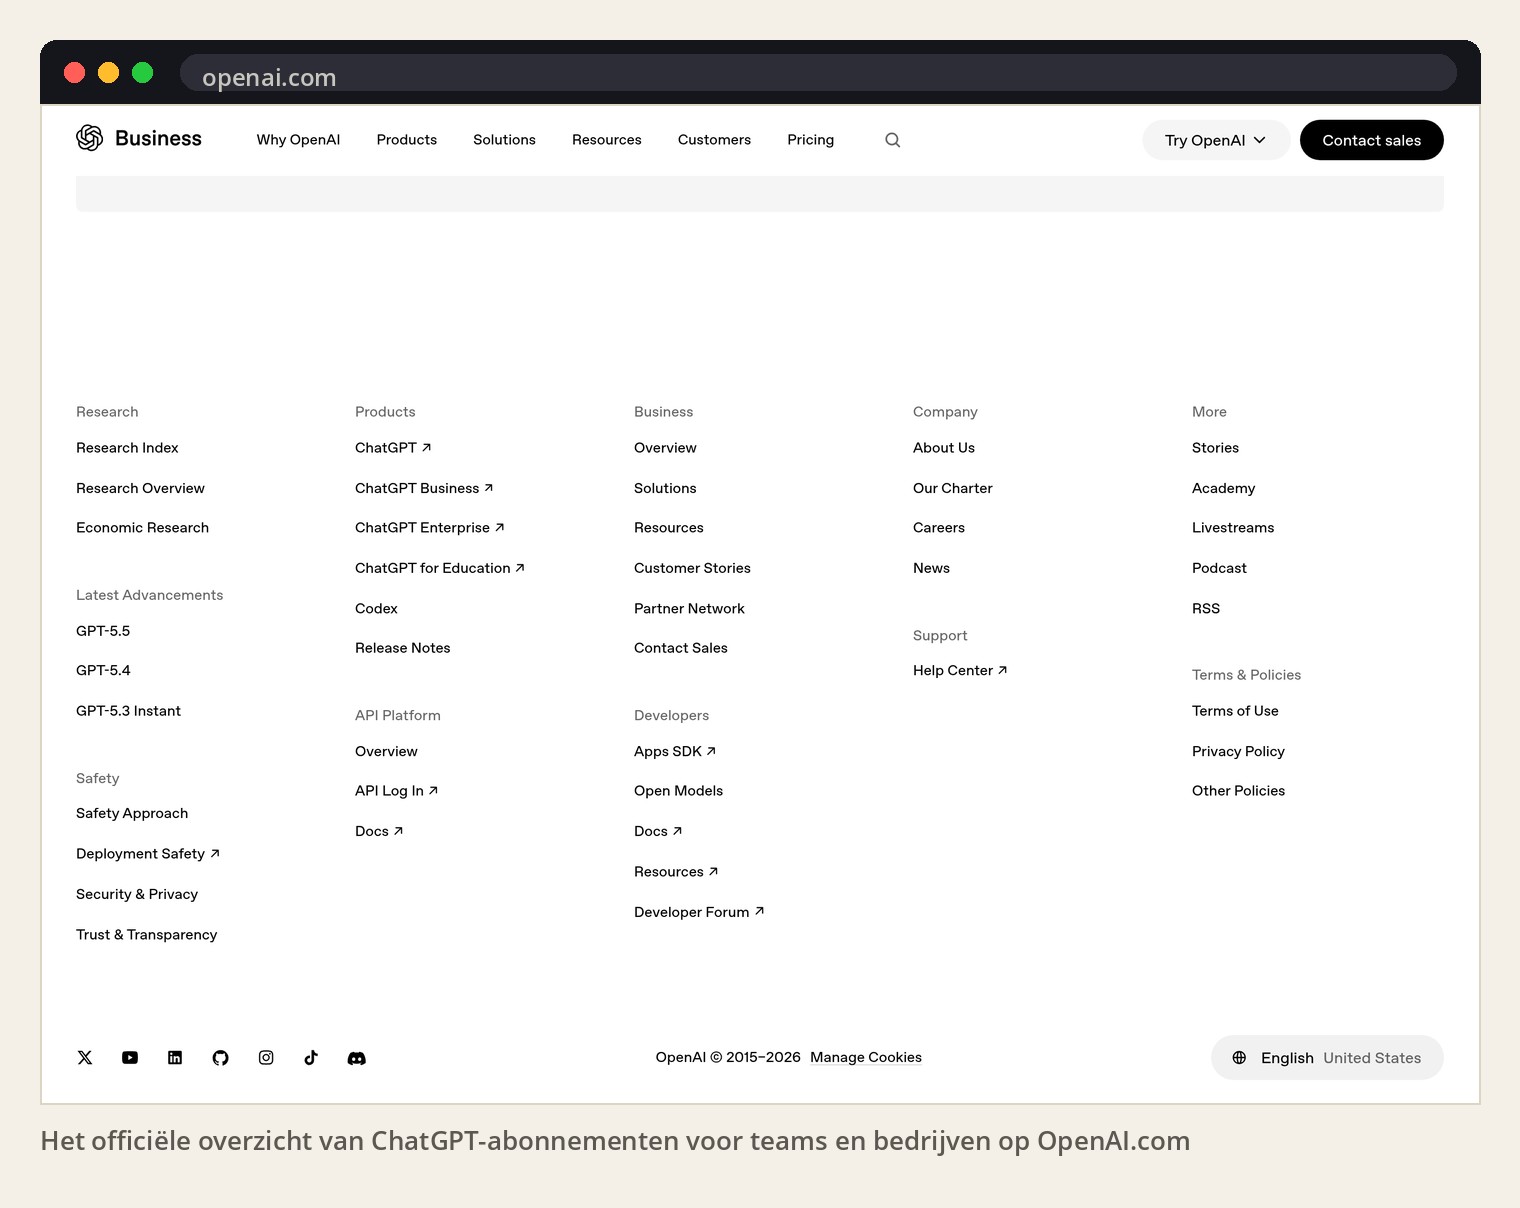Image resolution: width=1520 pixels, height=1208 pixels.
Task: Open the Academy link
Action: pos(1223,488)
